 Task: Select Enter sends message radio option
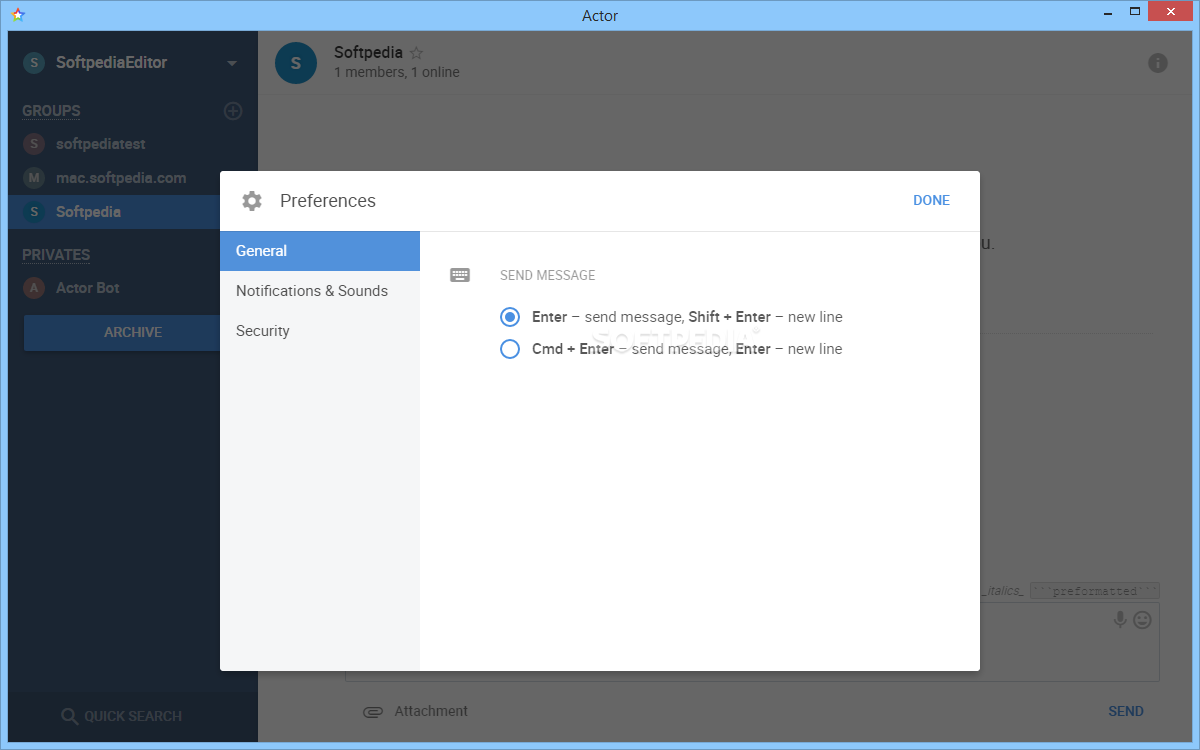[x=510, y=317]
